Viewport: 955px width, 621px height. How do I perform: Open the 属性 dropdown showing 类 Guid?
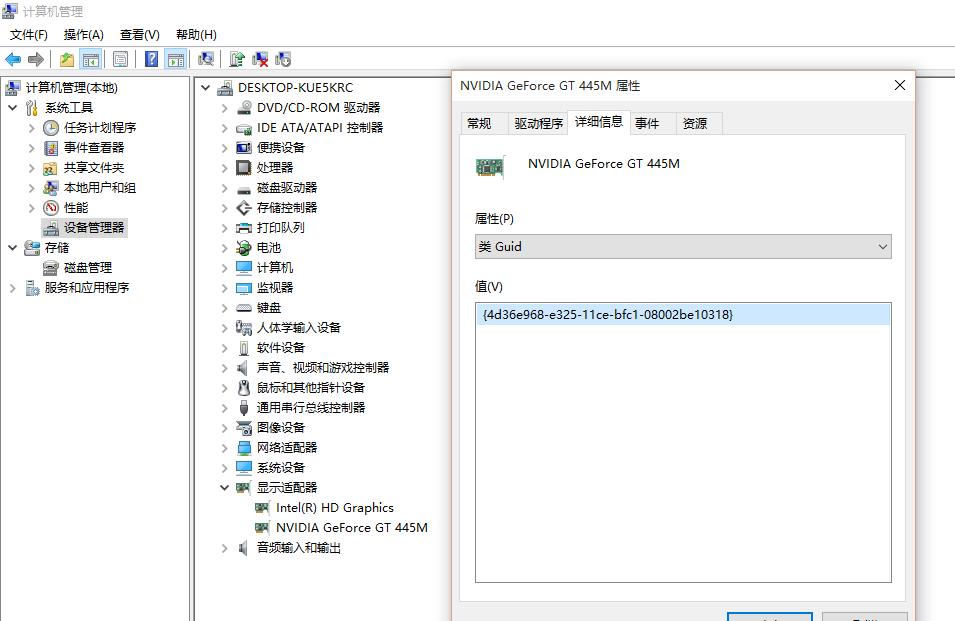[x=683, y=247]
